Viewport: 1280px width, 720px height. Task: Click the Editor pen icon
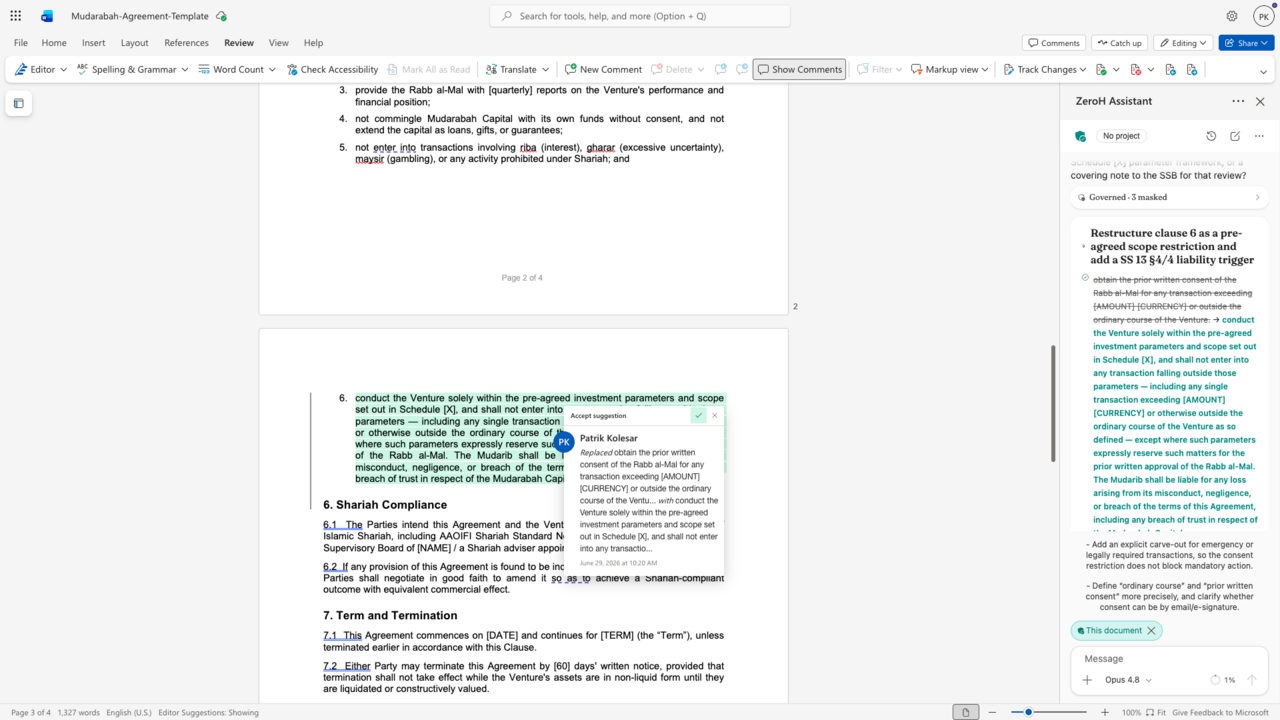pyautogui.click(x=21, y=69)
